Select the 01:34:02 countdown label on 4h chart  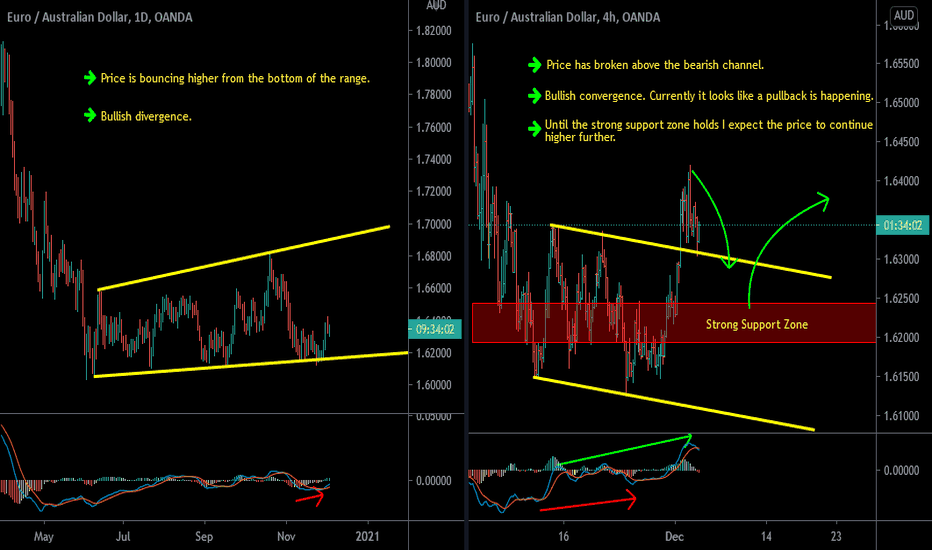(x=902, y=225)
